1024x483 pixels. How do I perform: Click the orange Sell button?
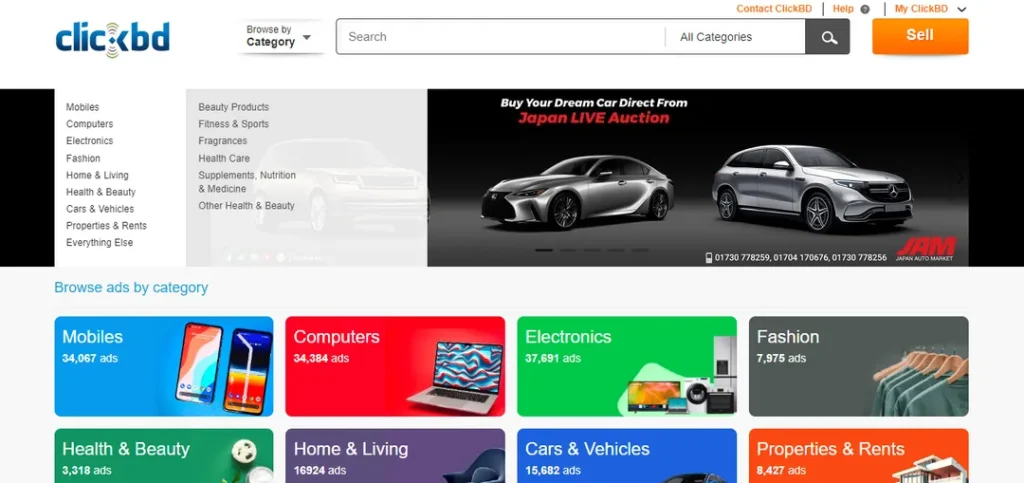920,36
